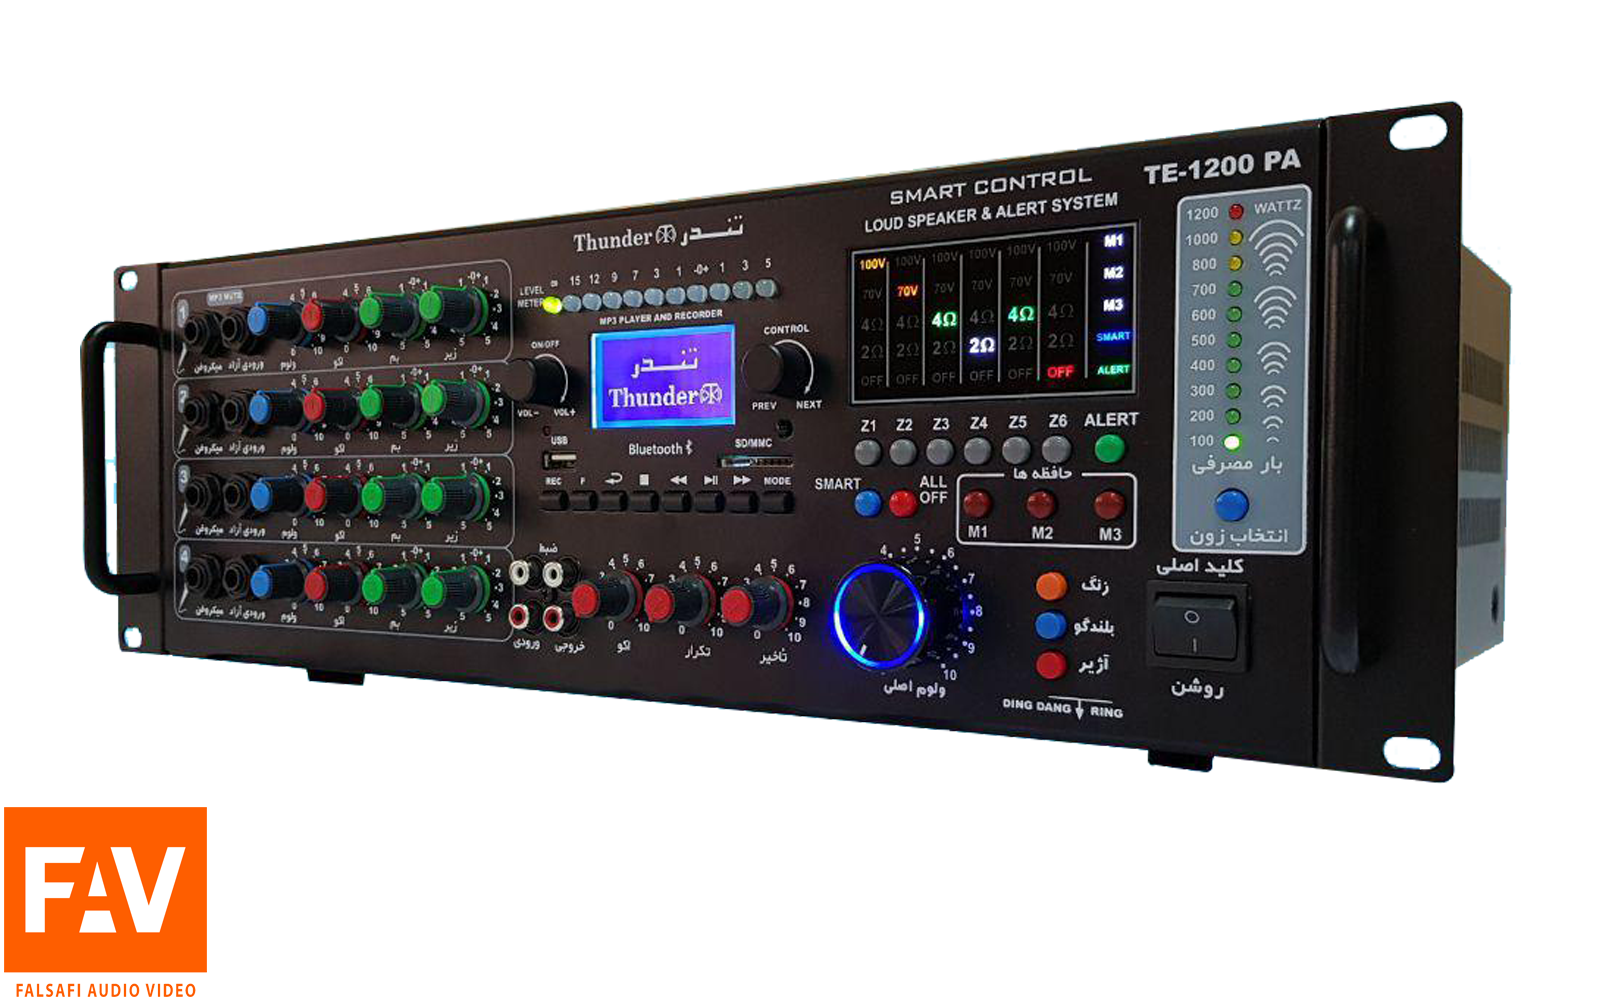Screen dimensions: 1600x1000
Task: Click the USB port beside the player buttons
Action: click(560, 460)
